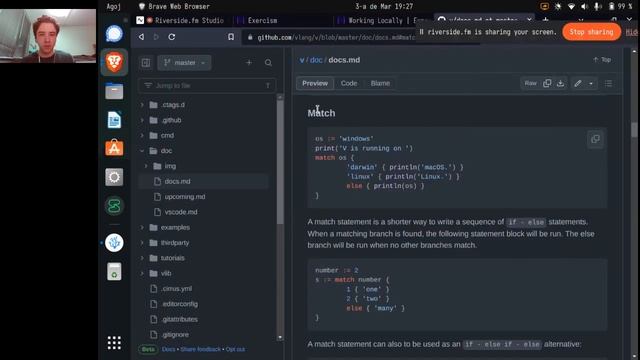Screen dimensions: 640x360
Task: Click the add file plus icon
Action: [x=249, y=63]
